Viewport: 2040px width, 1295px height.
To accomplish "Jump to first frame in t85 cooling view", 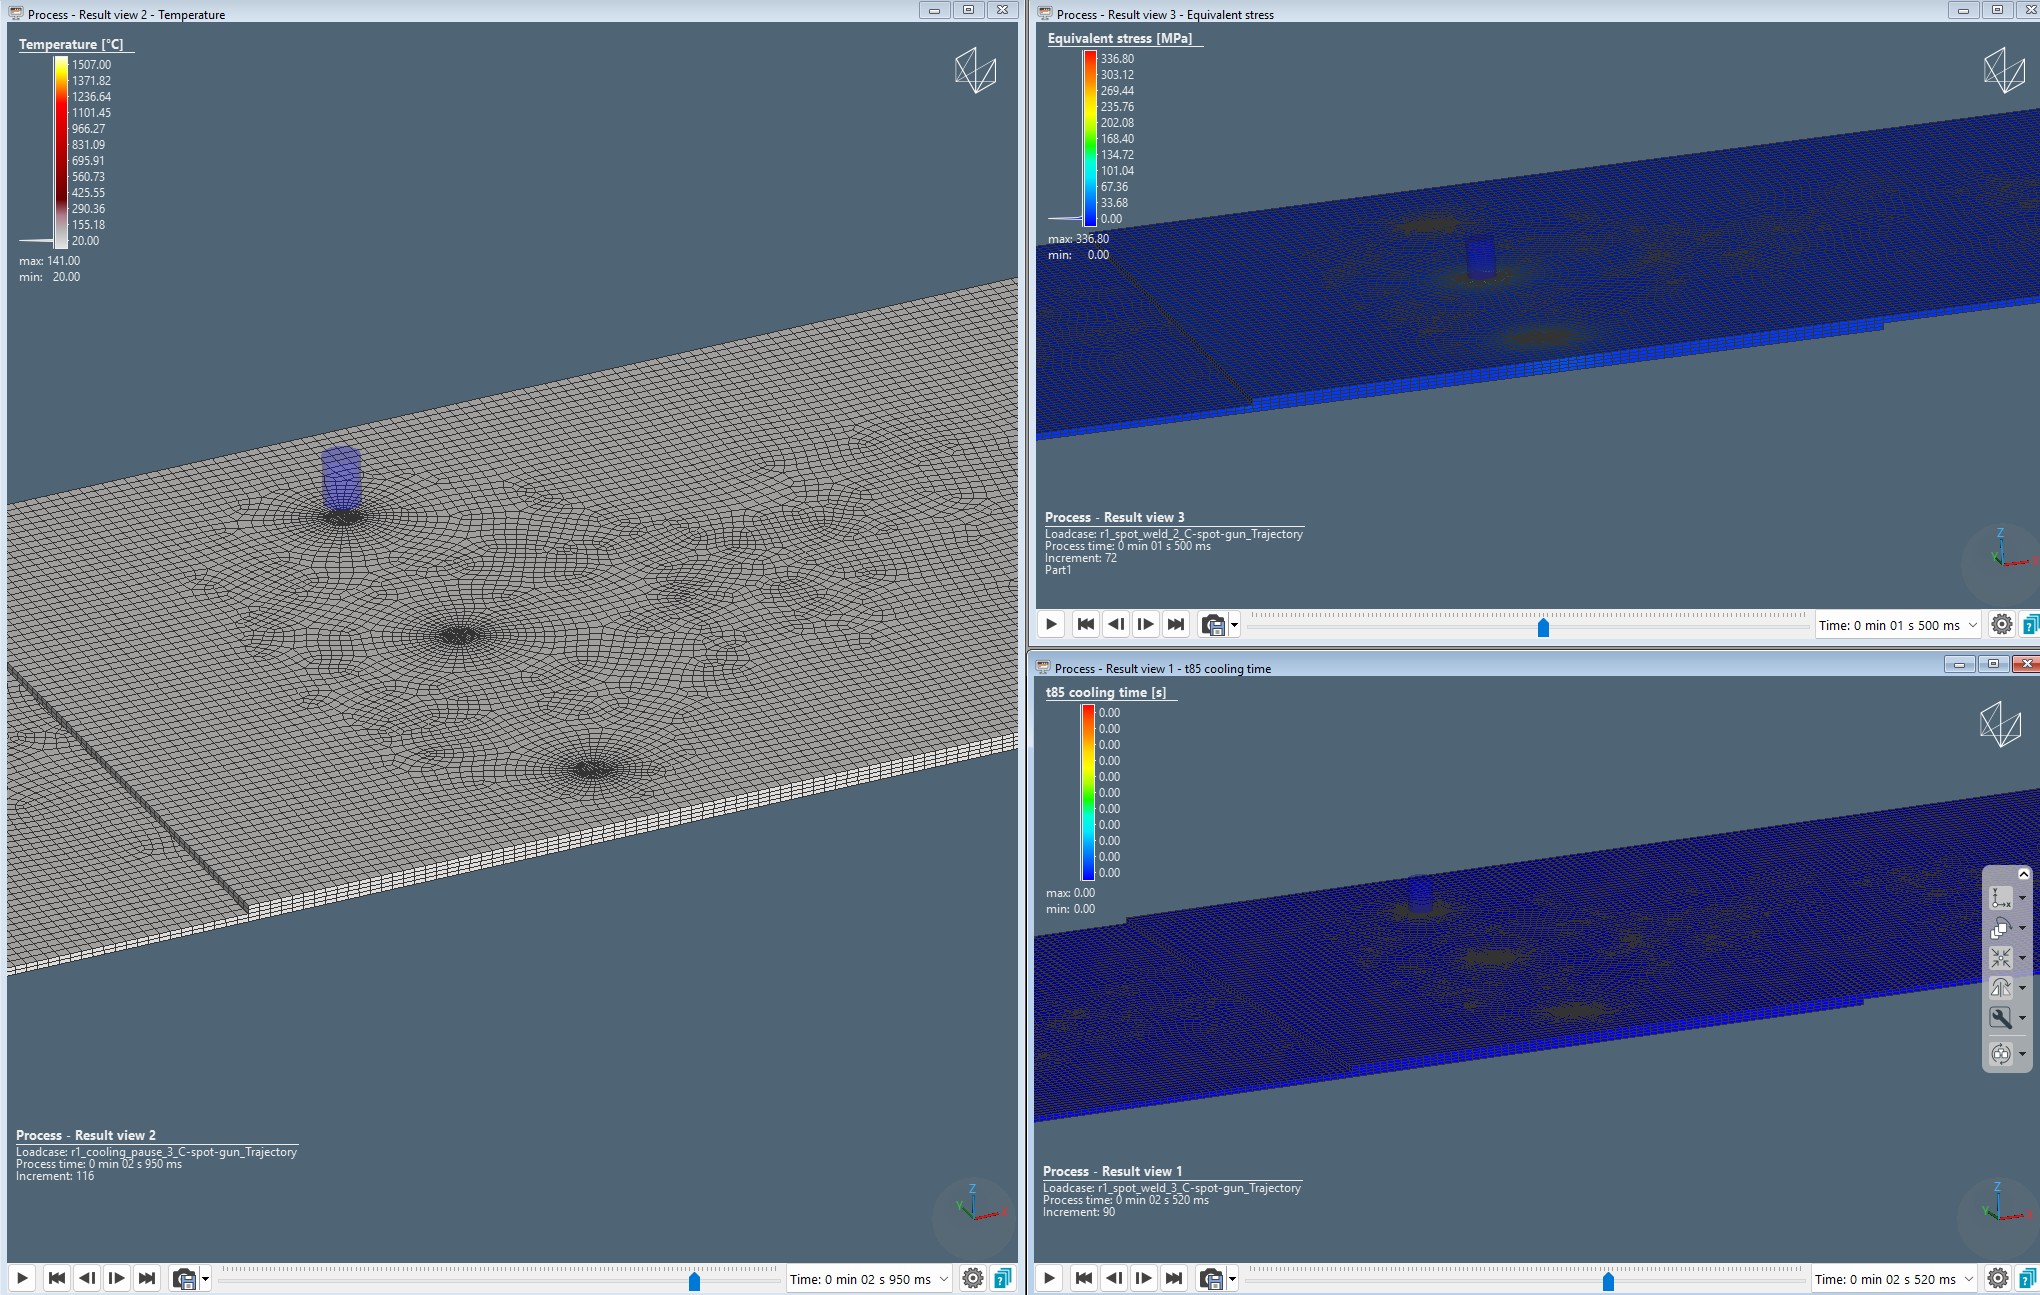I will [1084, 1278].
